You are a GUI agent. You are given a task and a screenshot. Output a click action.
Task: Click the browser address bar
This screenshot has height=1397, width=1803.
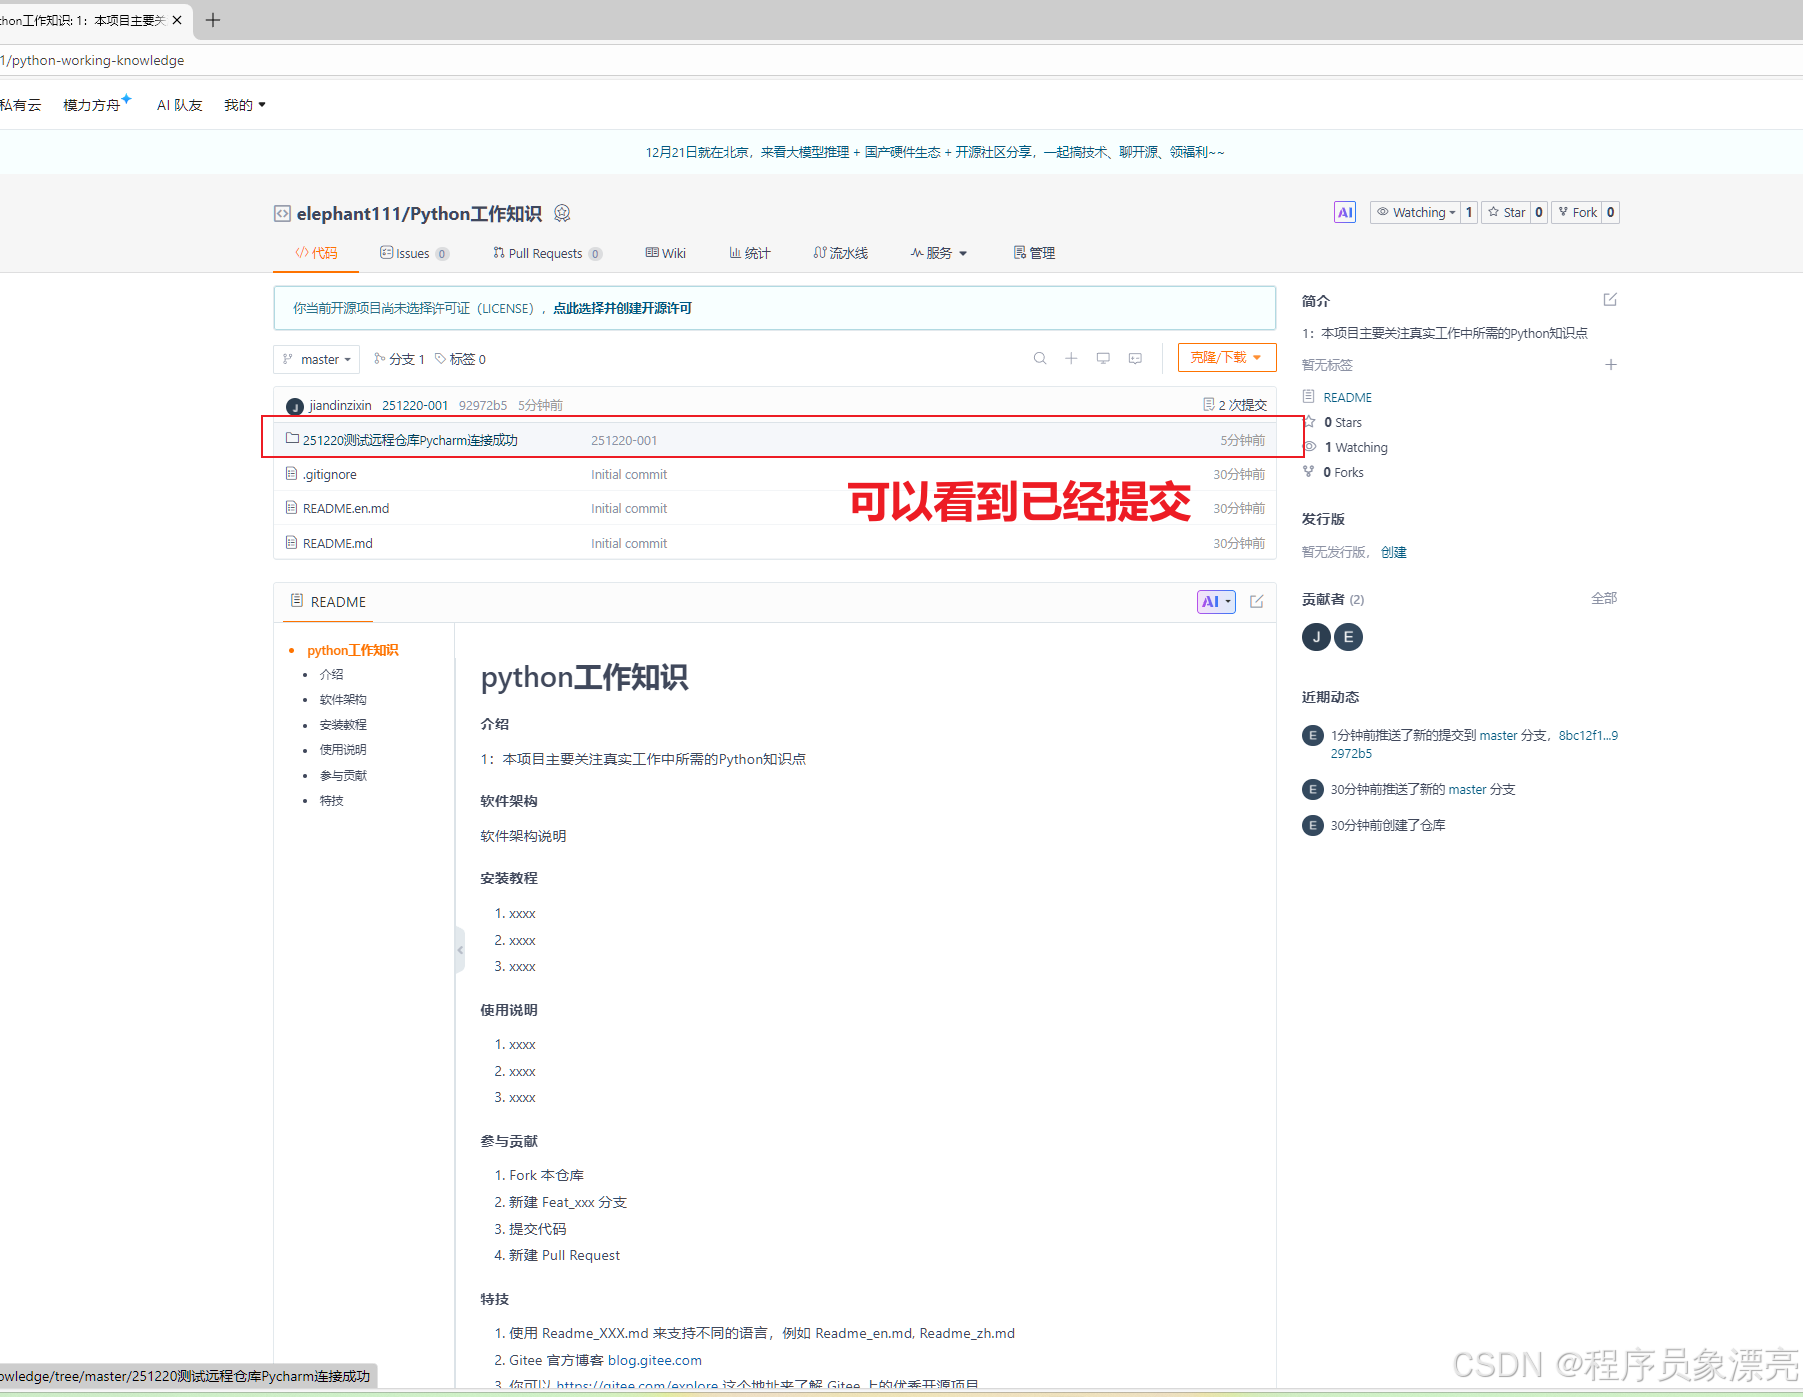[900, 60]
